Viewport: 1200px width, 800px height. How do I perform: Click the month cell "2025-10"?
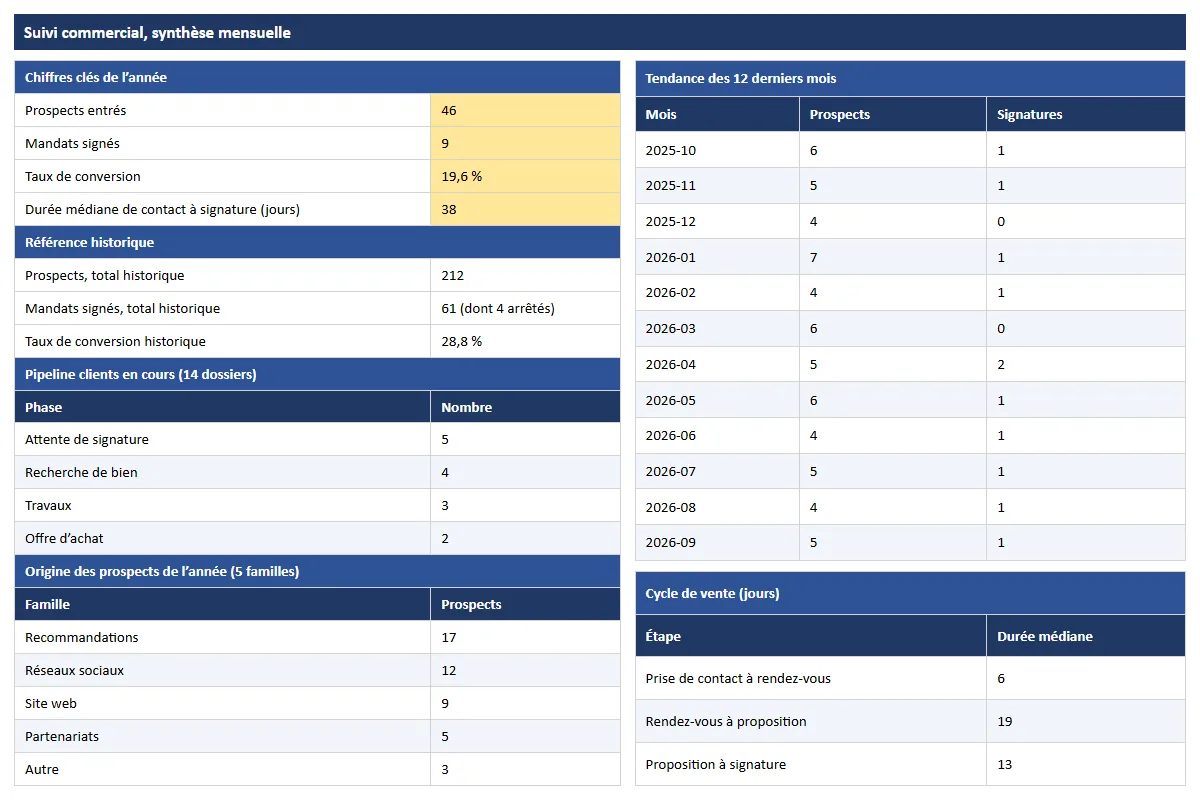pyautogui.click(x=717, y=150)
